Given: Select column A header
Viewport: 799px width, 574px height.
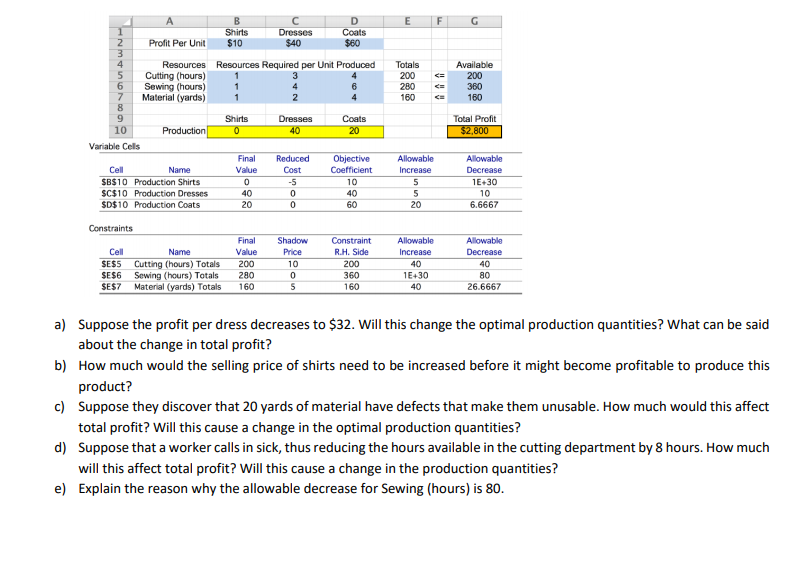Looking at the screenshot, I should pyautogui.click(x=170, y=21).
